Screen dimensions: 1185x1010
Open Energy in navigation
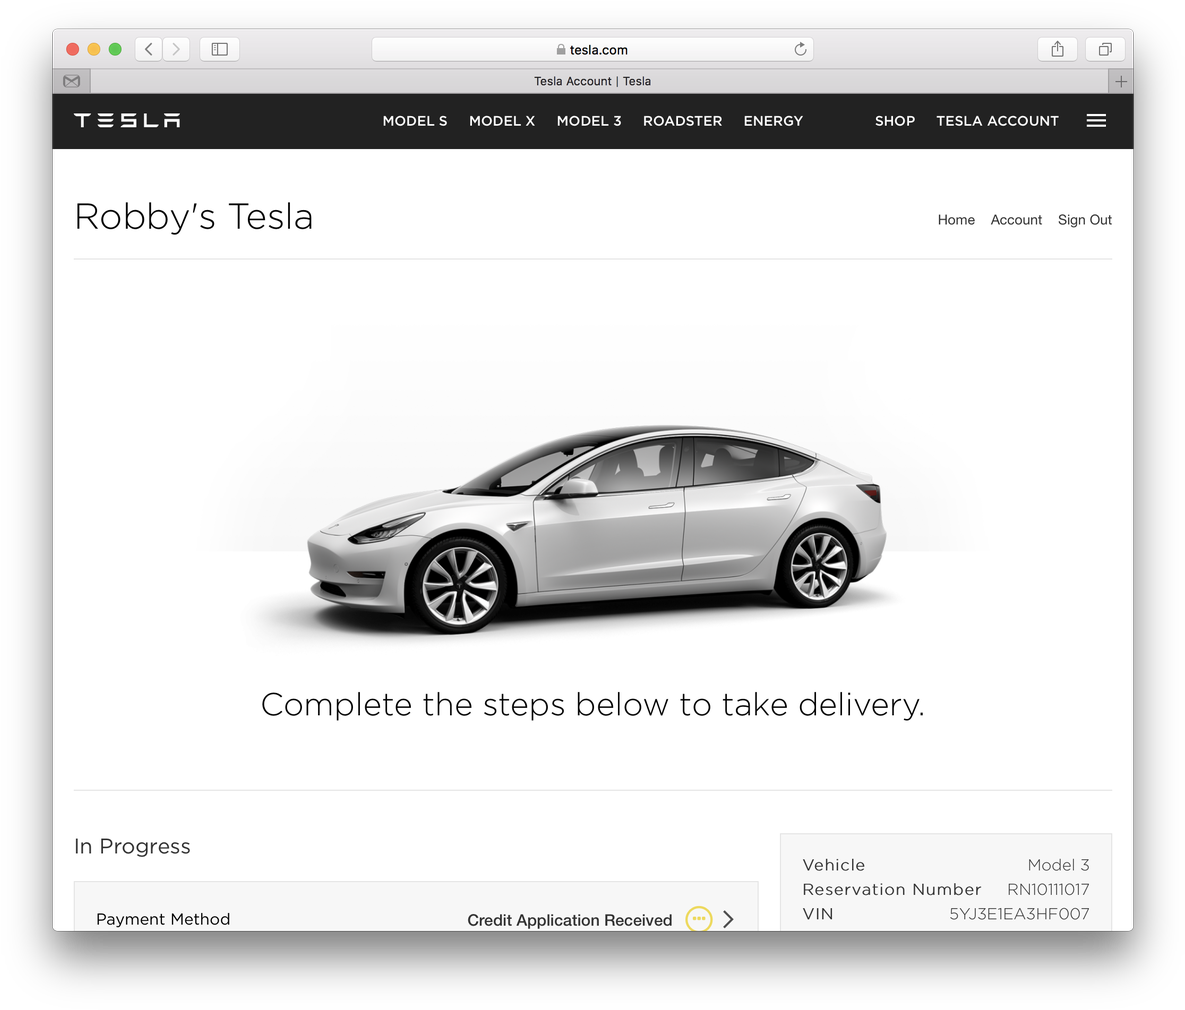coord(773,121)
